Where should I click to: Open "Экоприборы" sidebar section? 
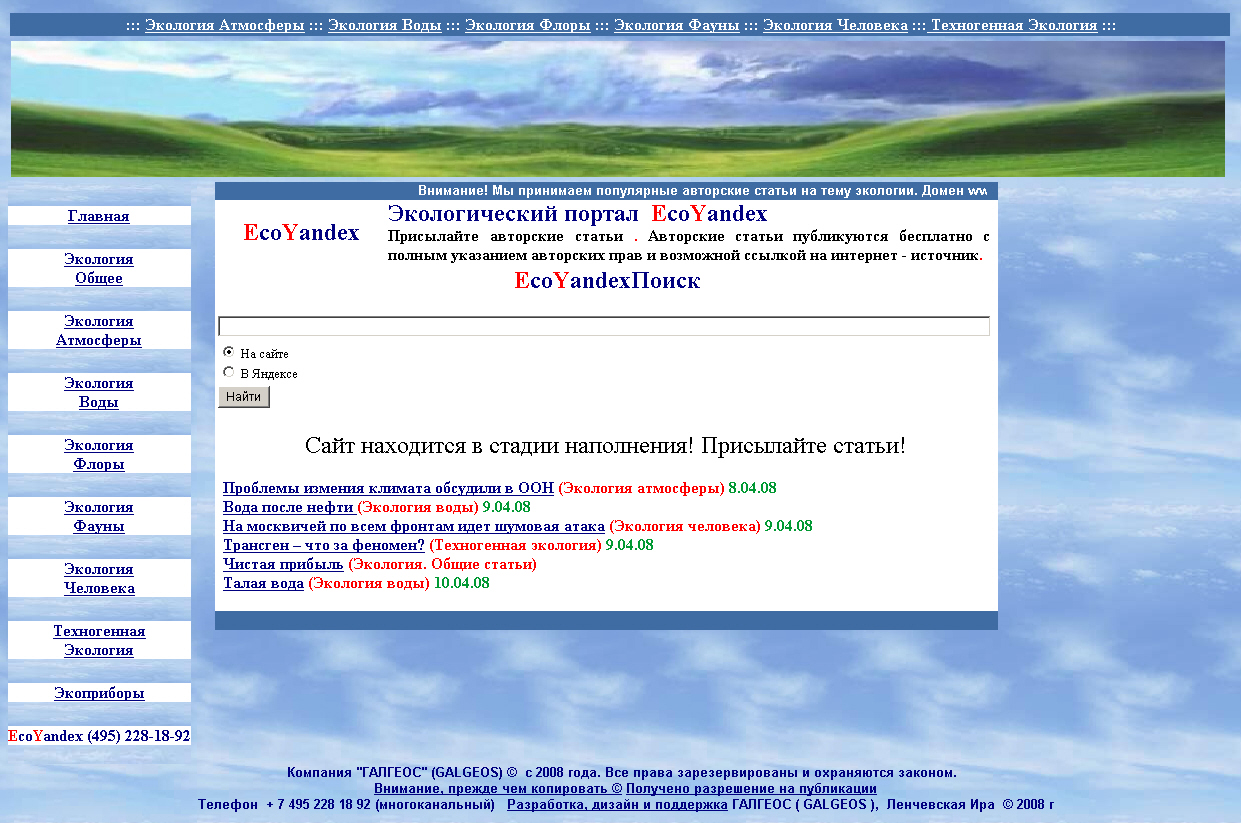click(x=99, y=692)
